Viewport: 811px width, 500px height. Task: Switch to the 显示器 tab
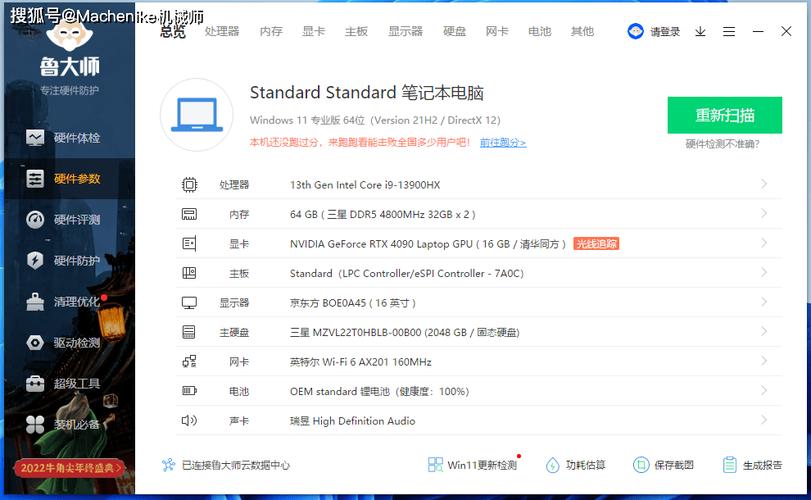pyautogui.click(x=406, y=32)
